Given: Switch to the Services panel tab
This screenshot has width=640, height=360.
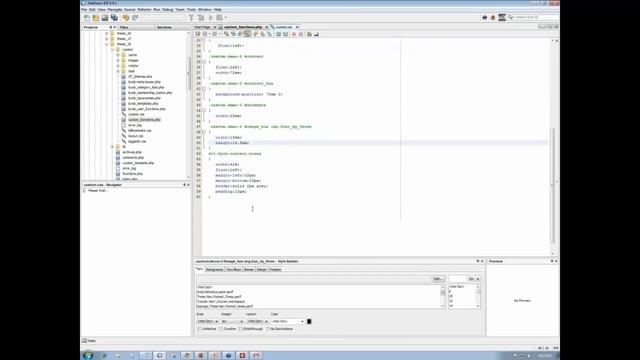Looking at the screenshot, I should click(x=164, y=27).
